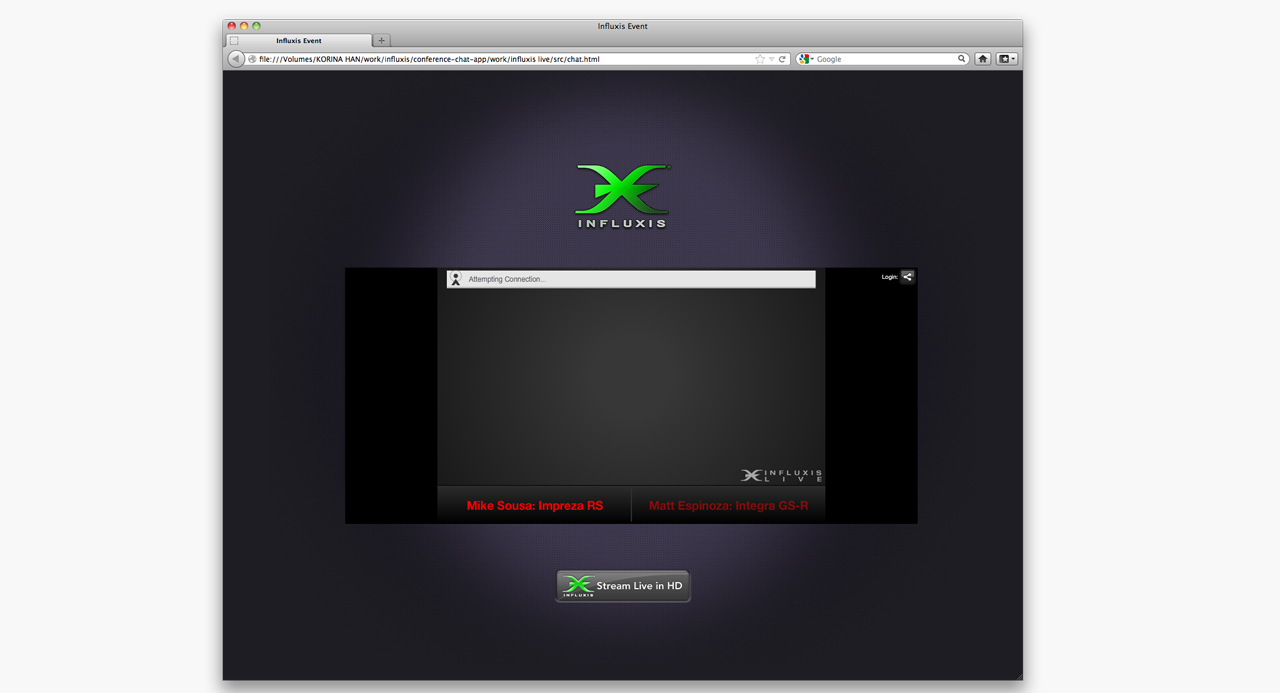Click the Influxis logo icon on the Stream button
The height and width of the screenshot is (693, 1280).
(578, 586)
